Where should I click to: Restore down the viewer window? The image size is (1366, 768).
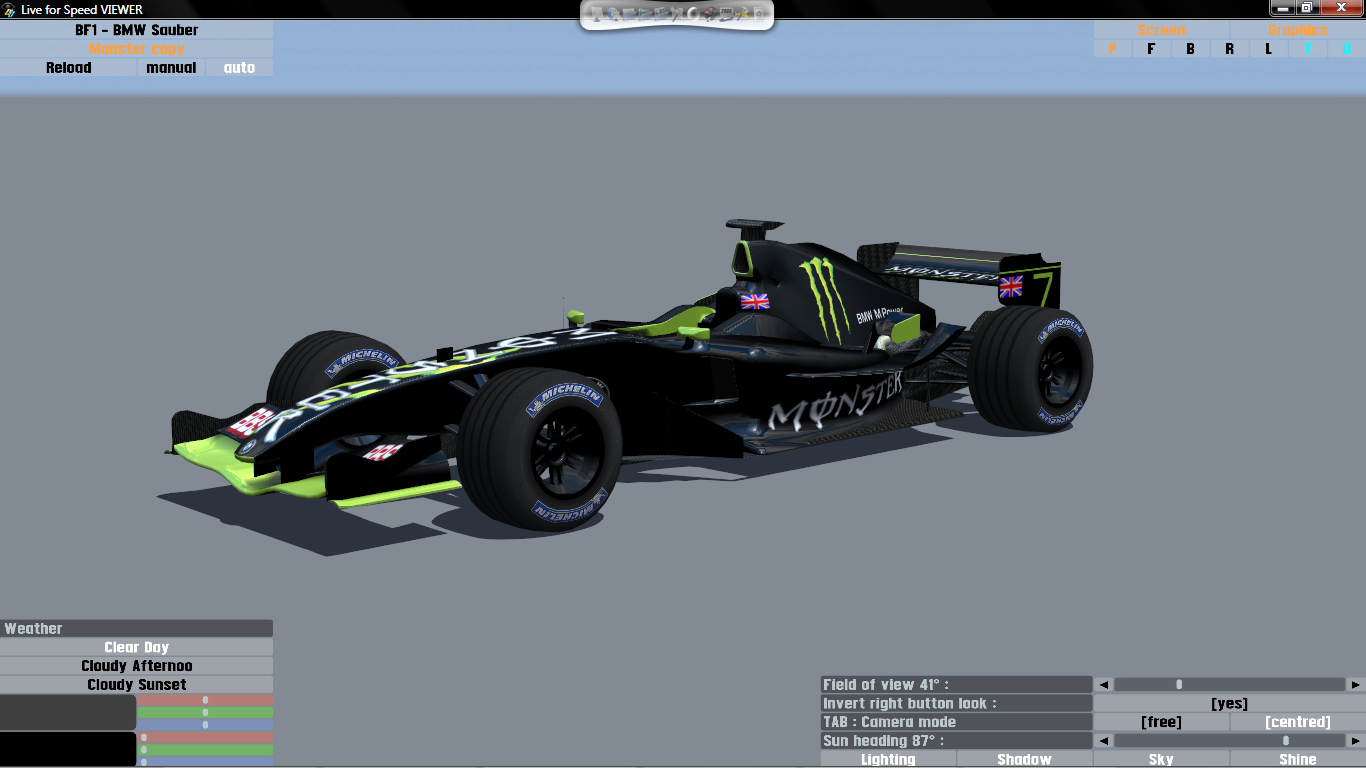1306,8
